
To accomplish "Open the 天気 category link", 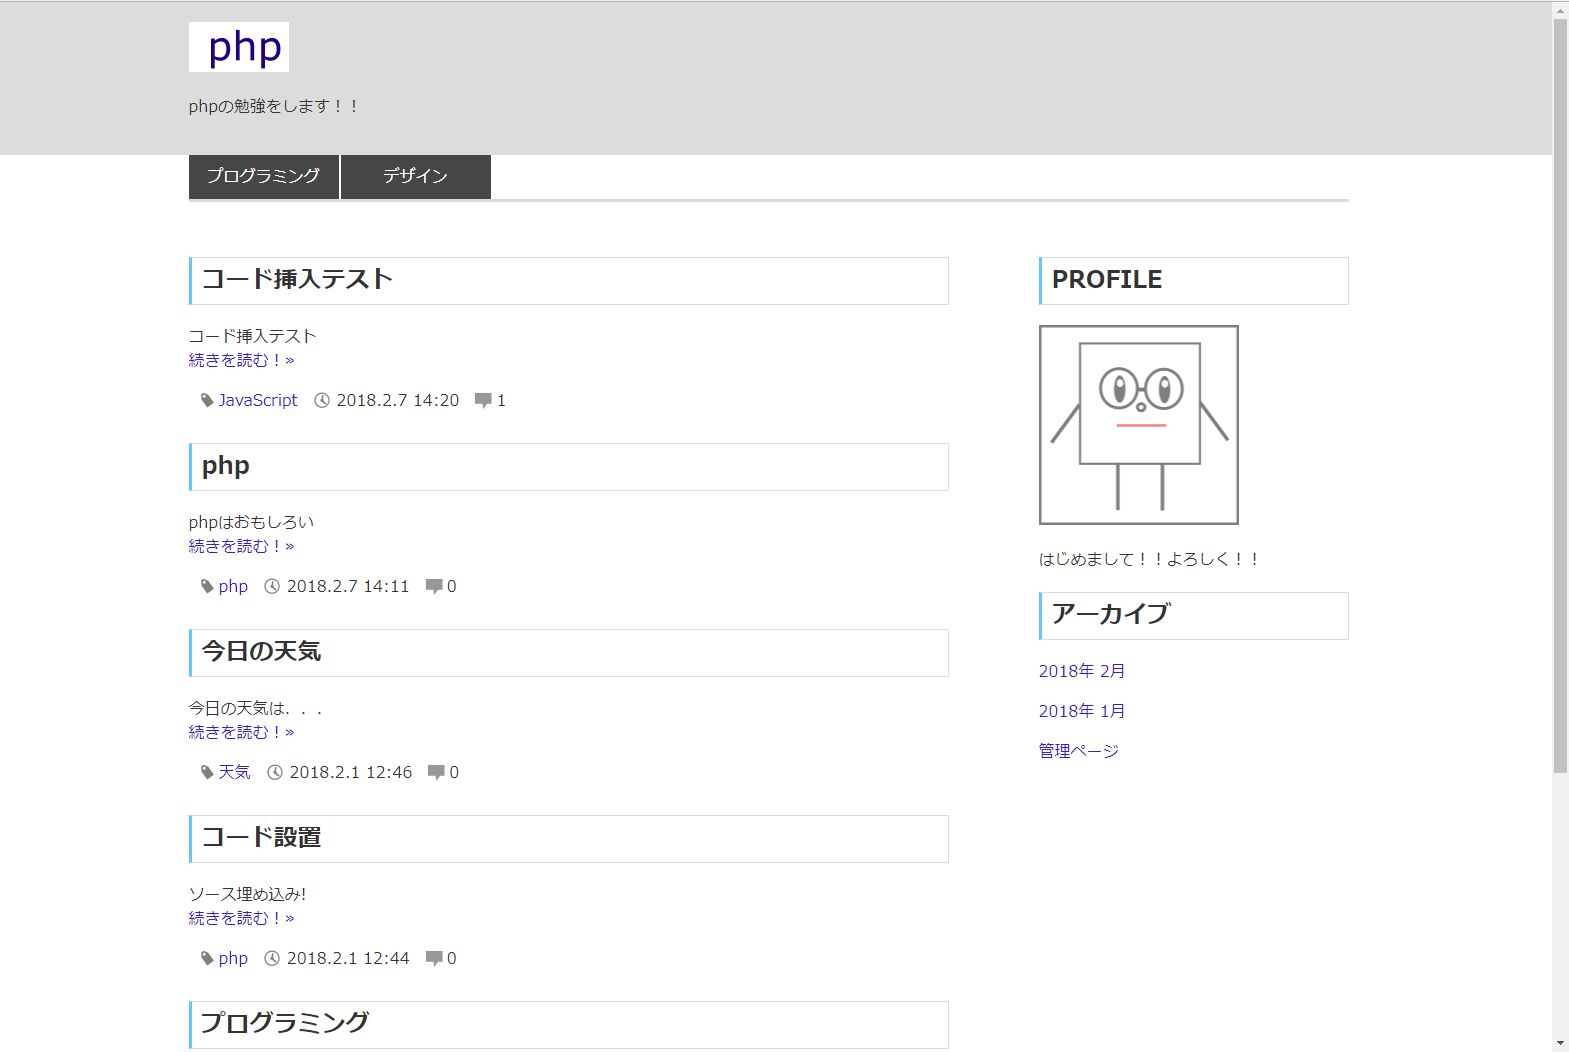I will click(234, 772).
